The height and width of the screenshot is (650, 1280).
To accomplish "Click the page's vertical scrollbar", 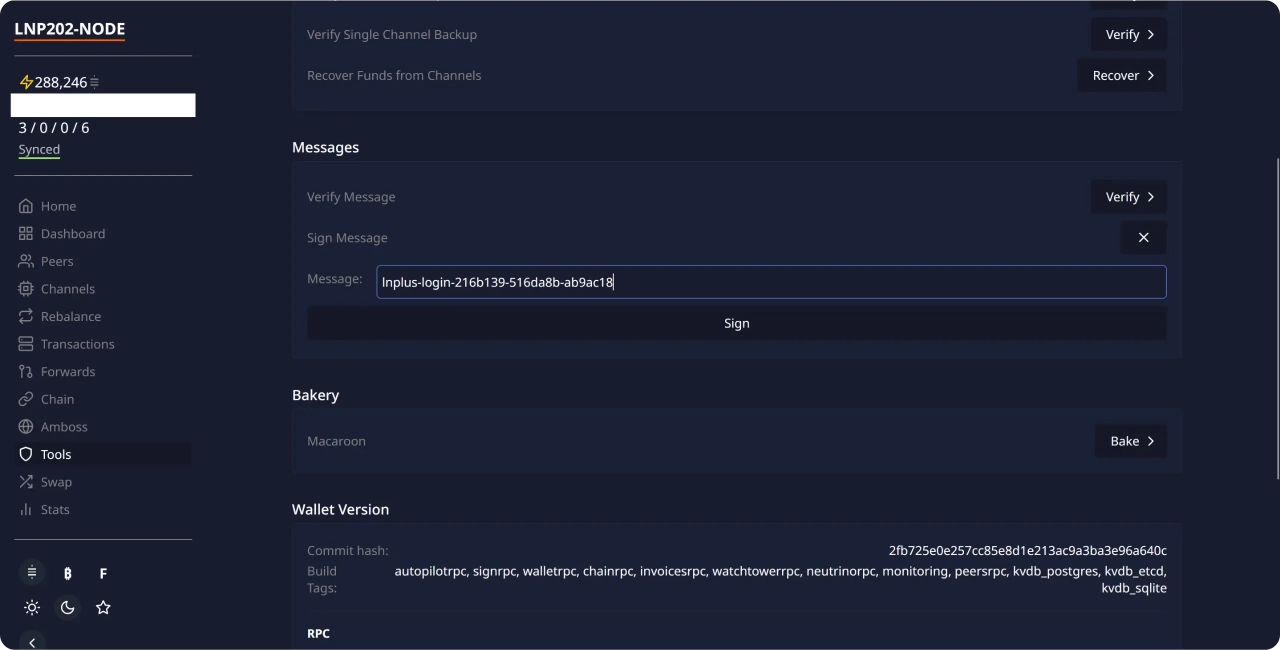I will coord(1275,320).
